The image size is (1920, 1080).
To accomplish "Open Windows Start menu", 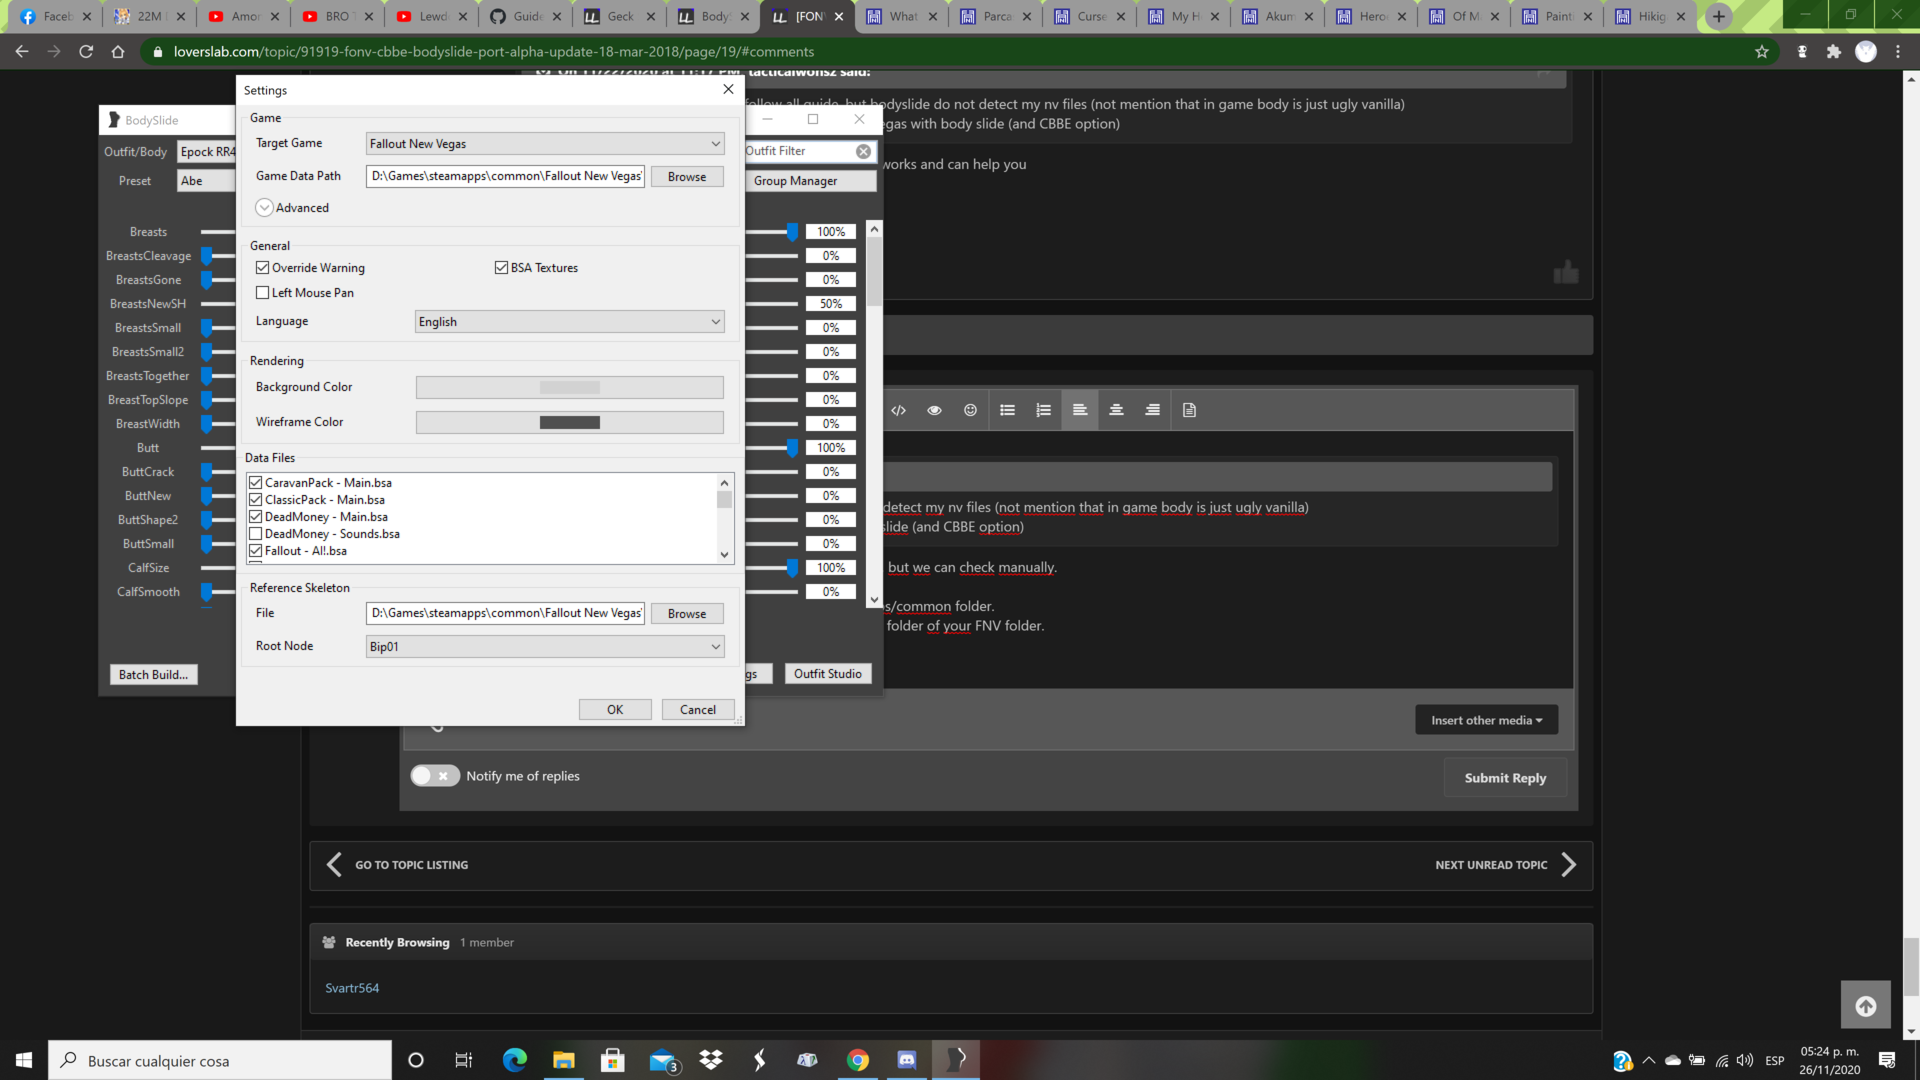I will pos(24,1060).
